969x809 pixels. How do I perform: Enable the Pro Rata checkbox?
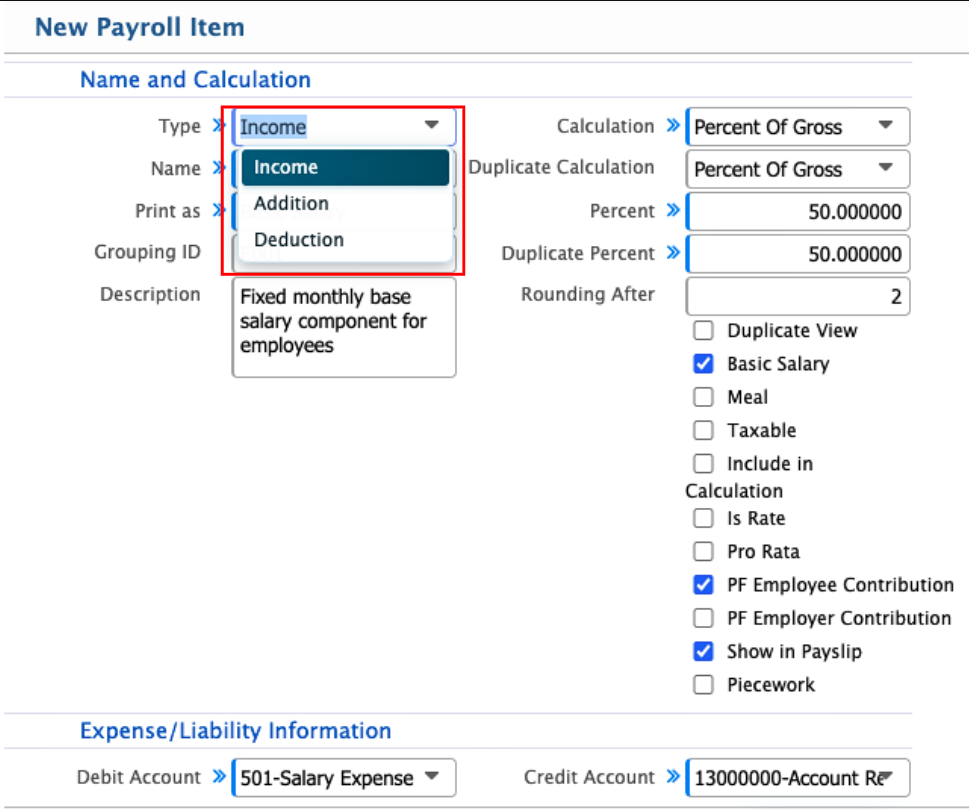tap(704, 552)
